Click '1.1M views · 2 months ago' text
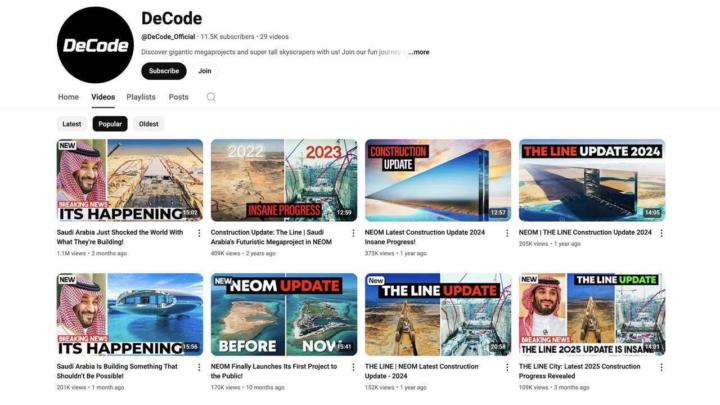This screenshot has width=720, height=405. coord(92,253)
